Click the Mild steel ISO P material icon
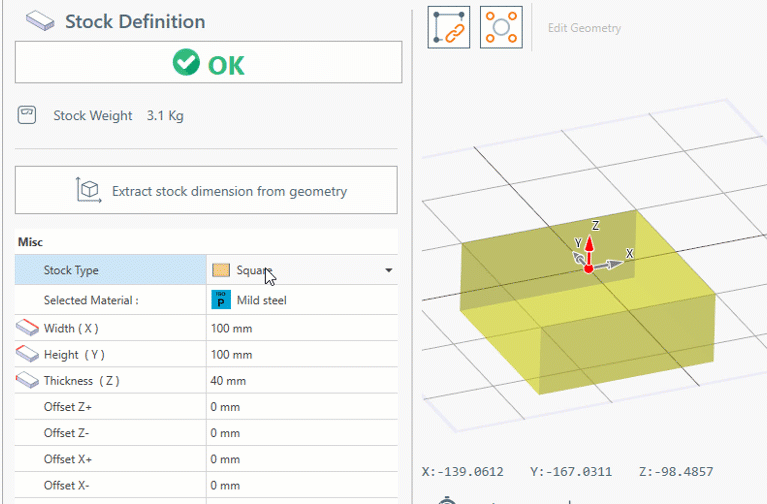767x504 pixels. [221, 299]
